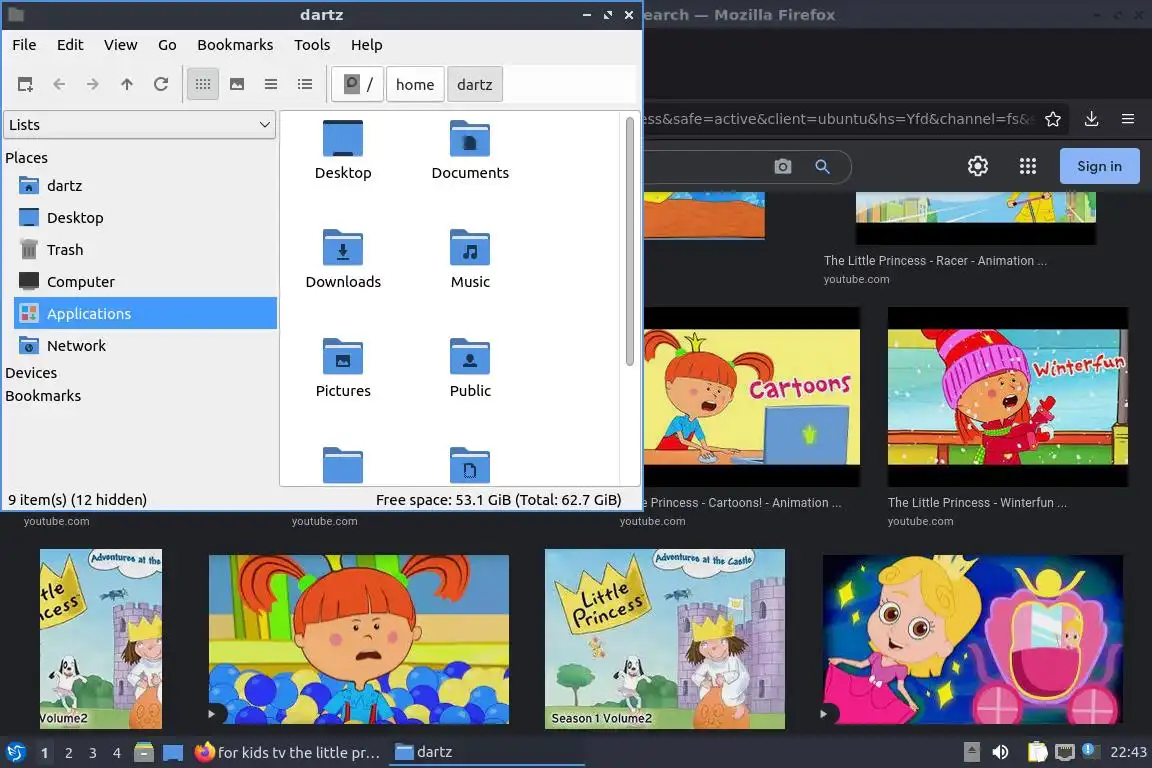Image resolution: width=1152 pixels, height=768 pixels.
Task: Open Firefox downloads panel
Action: (x=1092, y=119)
